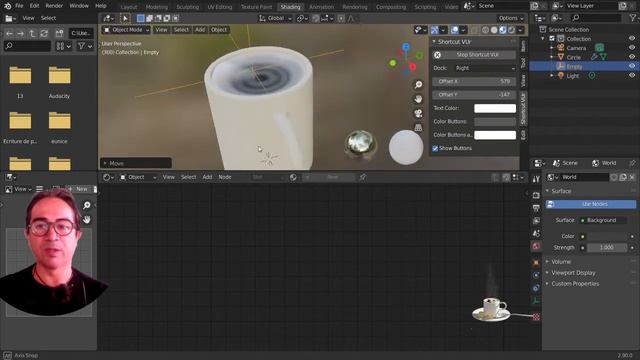Select material preview shading mode
640x360 pixels.
pyautogui.click(x=503, y=30)
